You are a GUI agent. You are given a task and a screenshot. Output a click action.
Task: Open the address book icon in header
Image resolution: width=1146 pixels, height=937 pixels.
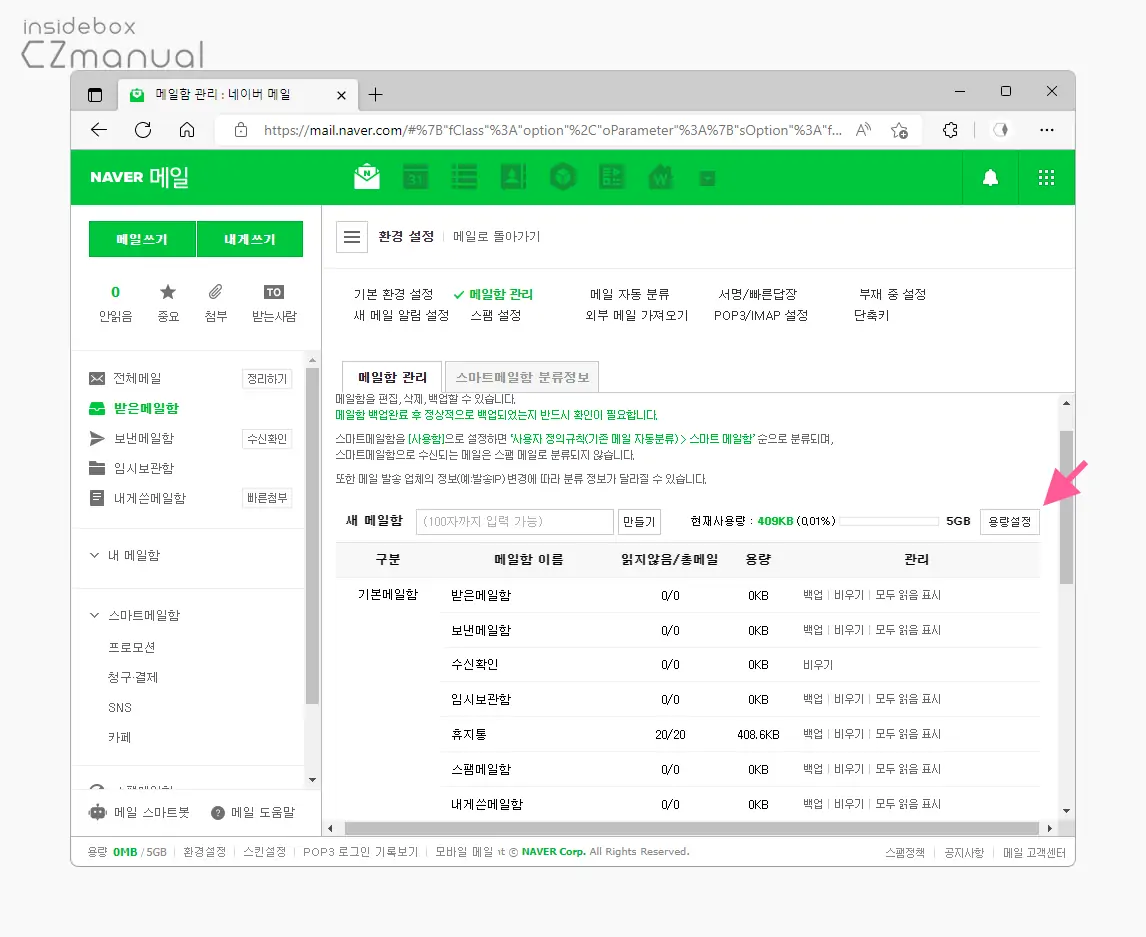(512, 177)
